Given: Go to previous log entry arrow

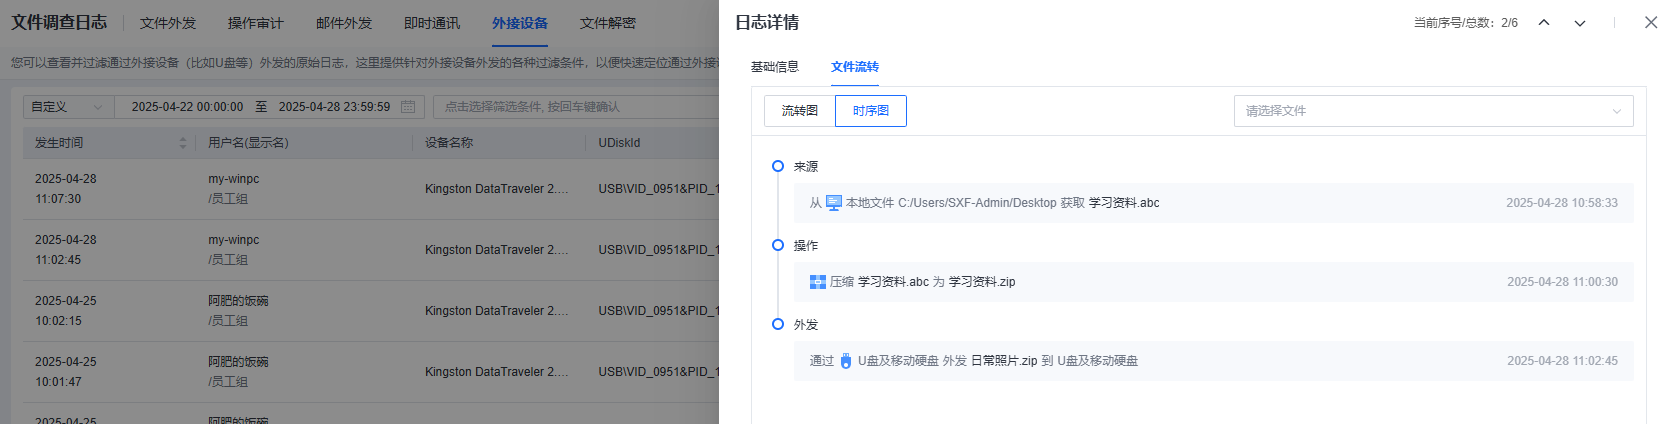Looking at the screenshot, I should (x=1544, y=23).
